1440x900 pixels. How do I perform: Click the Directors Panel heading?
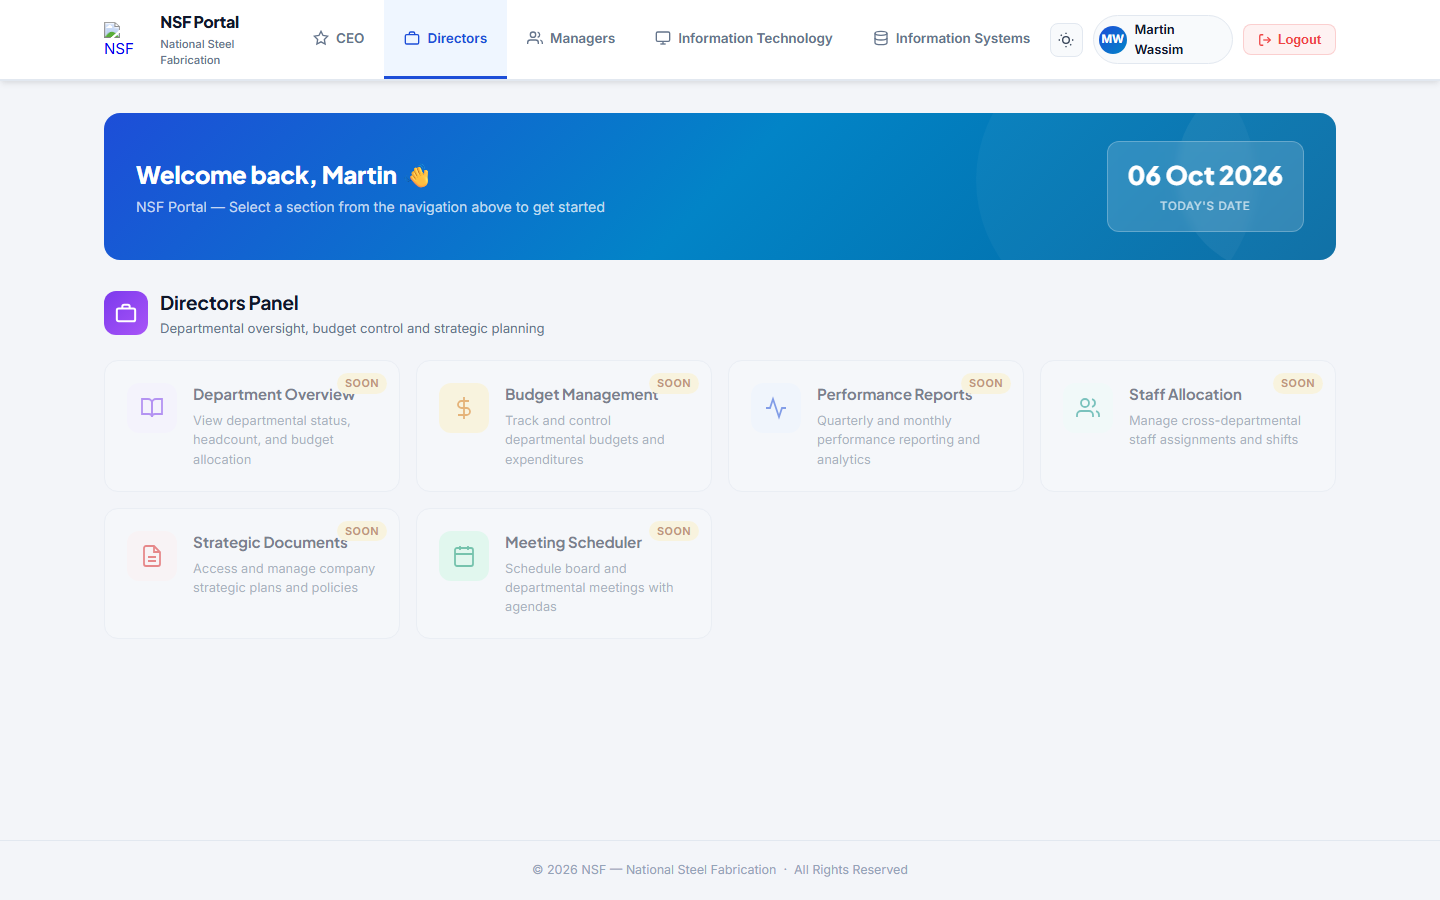pos(229,303)
